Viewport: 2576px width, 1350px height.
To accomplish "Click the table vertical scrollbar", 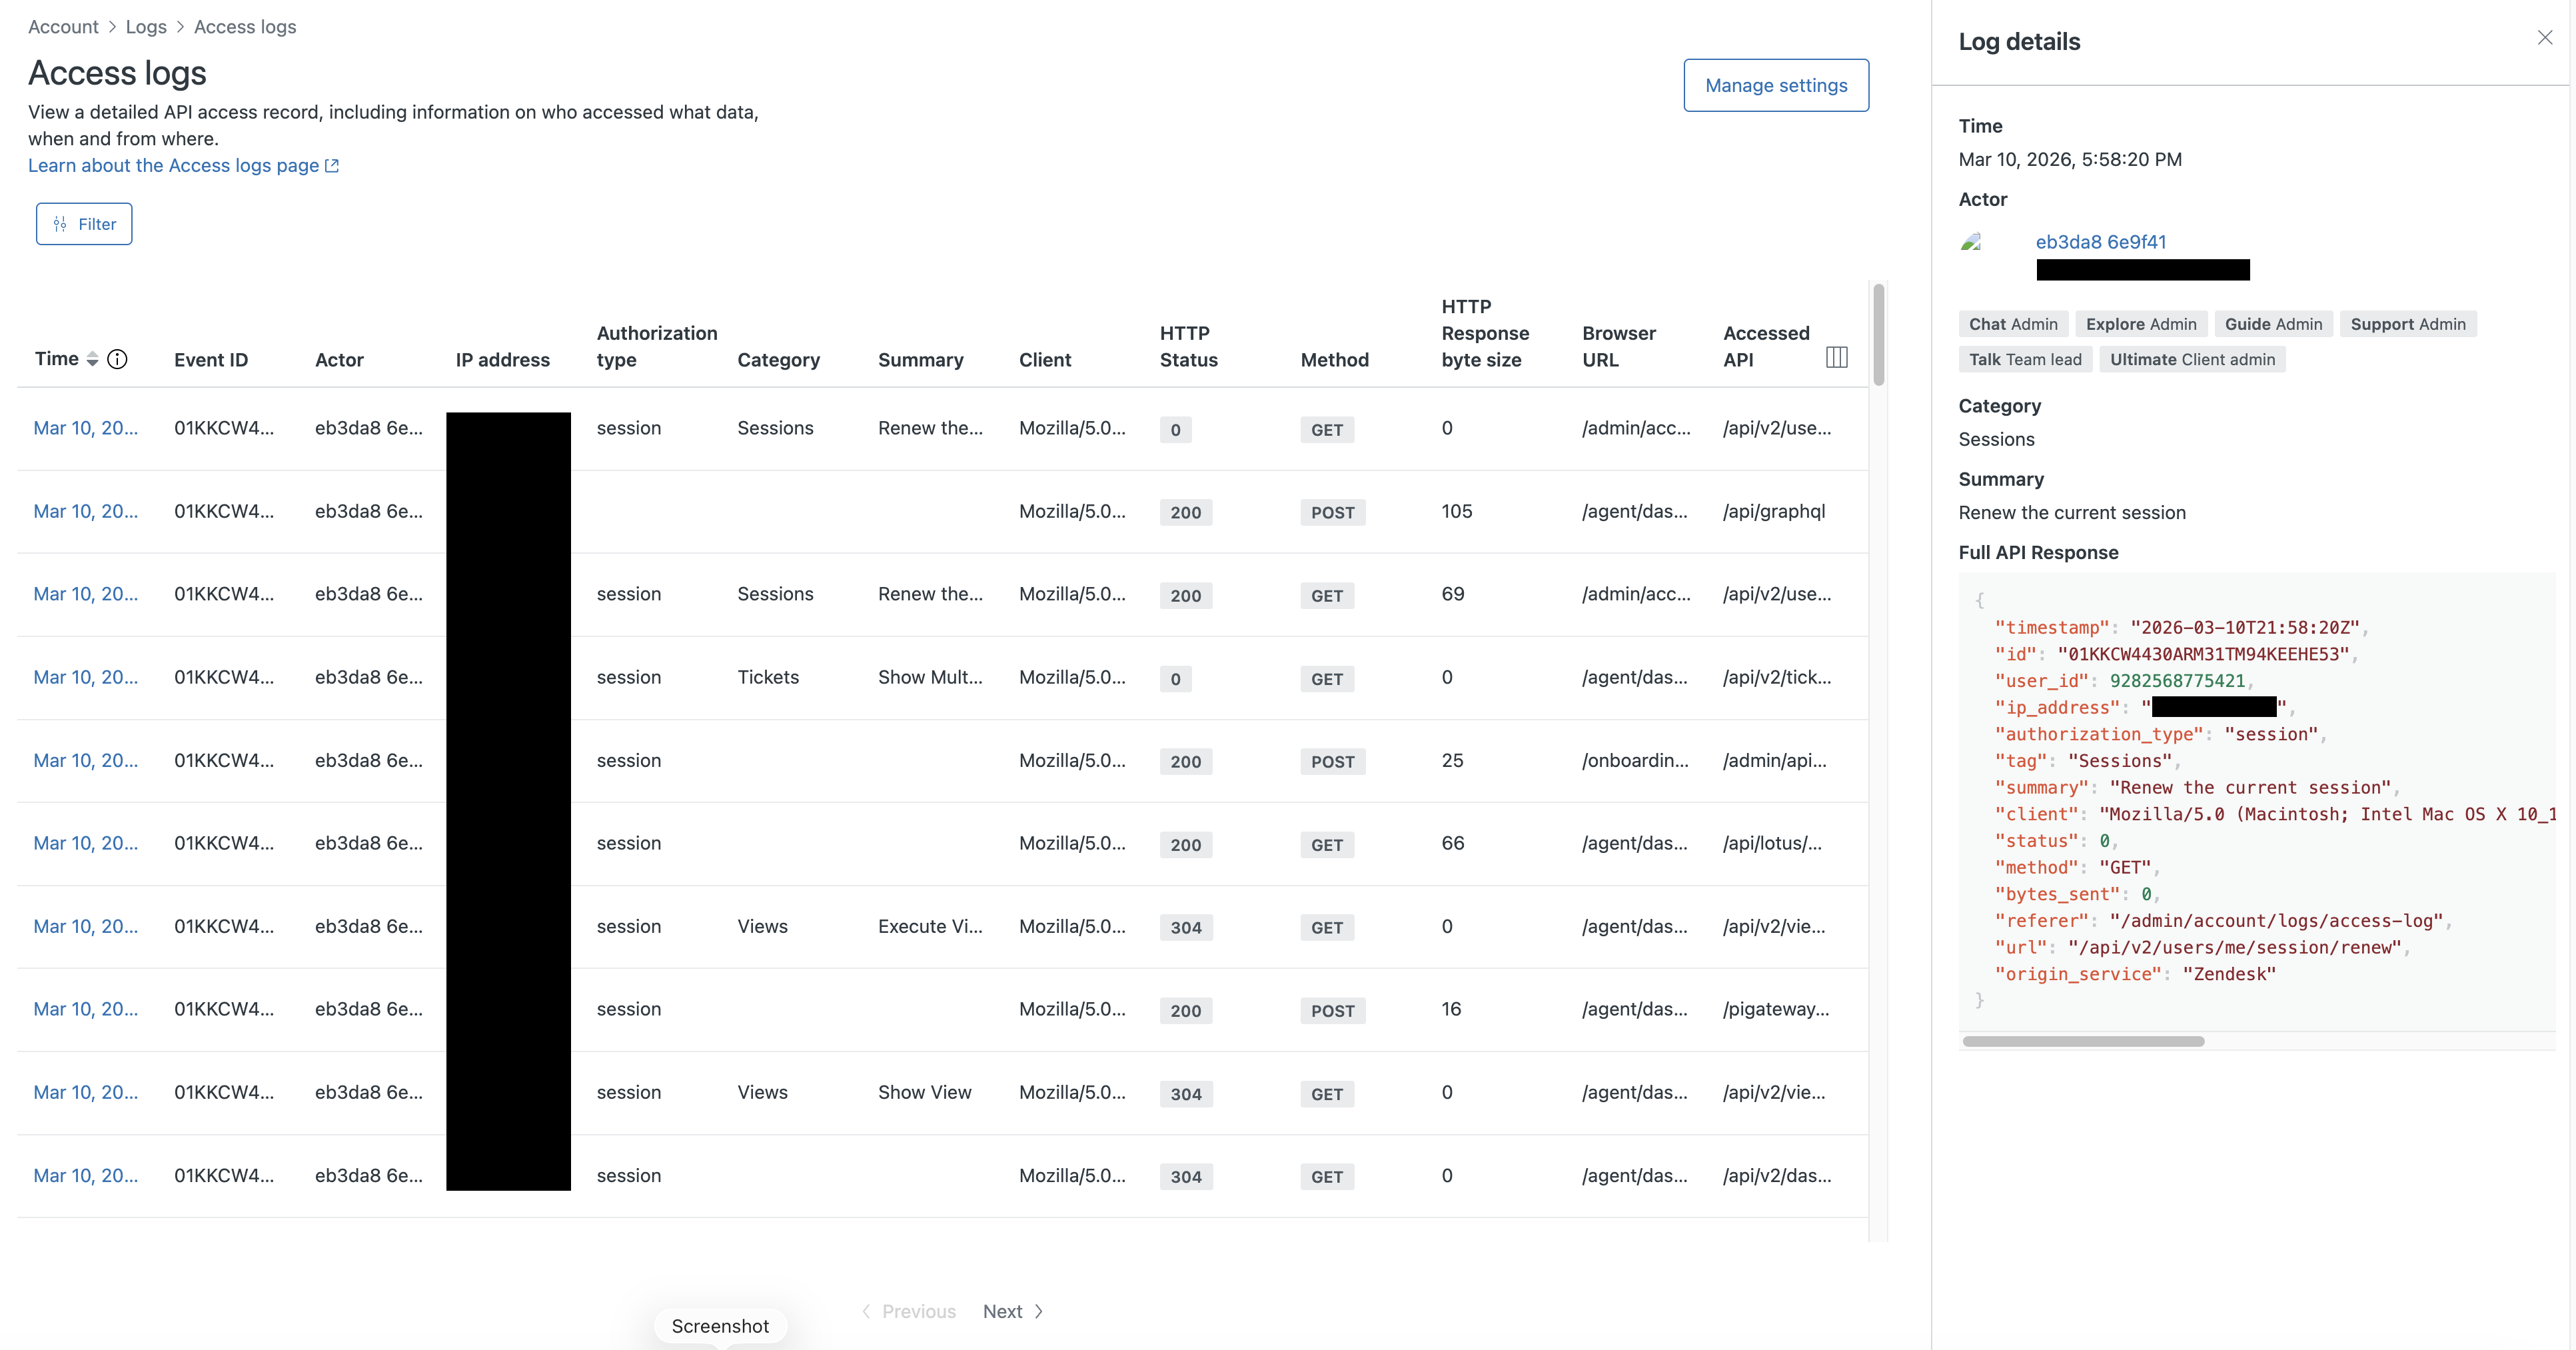I will (1878, 335).
